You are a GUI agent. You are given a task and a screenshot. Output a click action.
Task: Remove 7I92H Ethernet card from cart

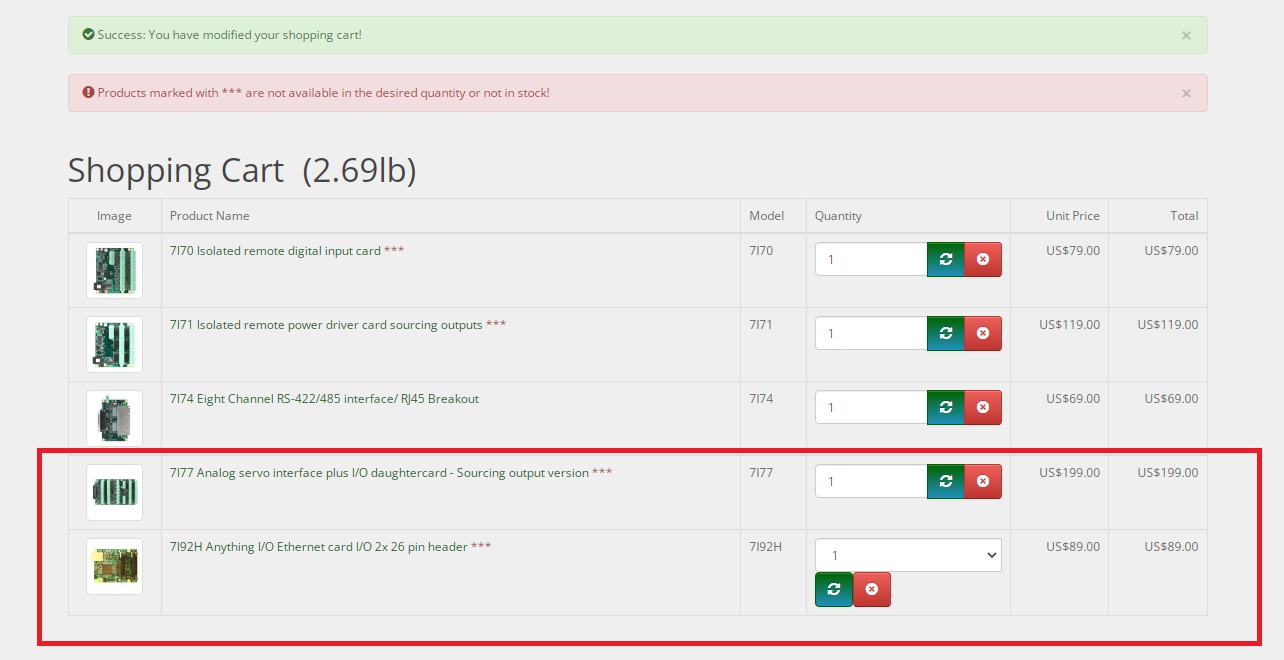click(872, 590)
